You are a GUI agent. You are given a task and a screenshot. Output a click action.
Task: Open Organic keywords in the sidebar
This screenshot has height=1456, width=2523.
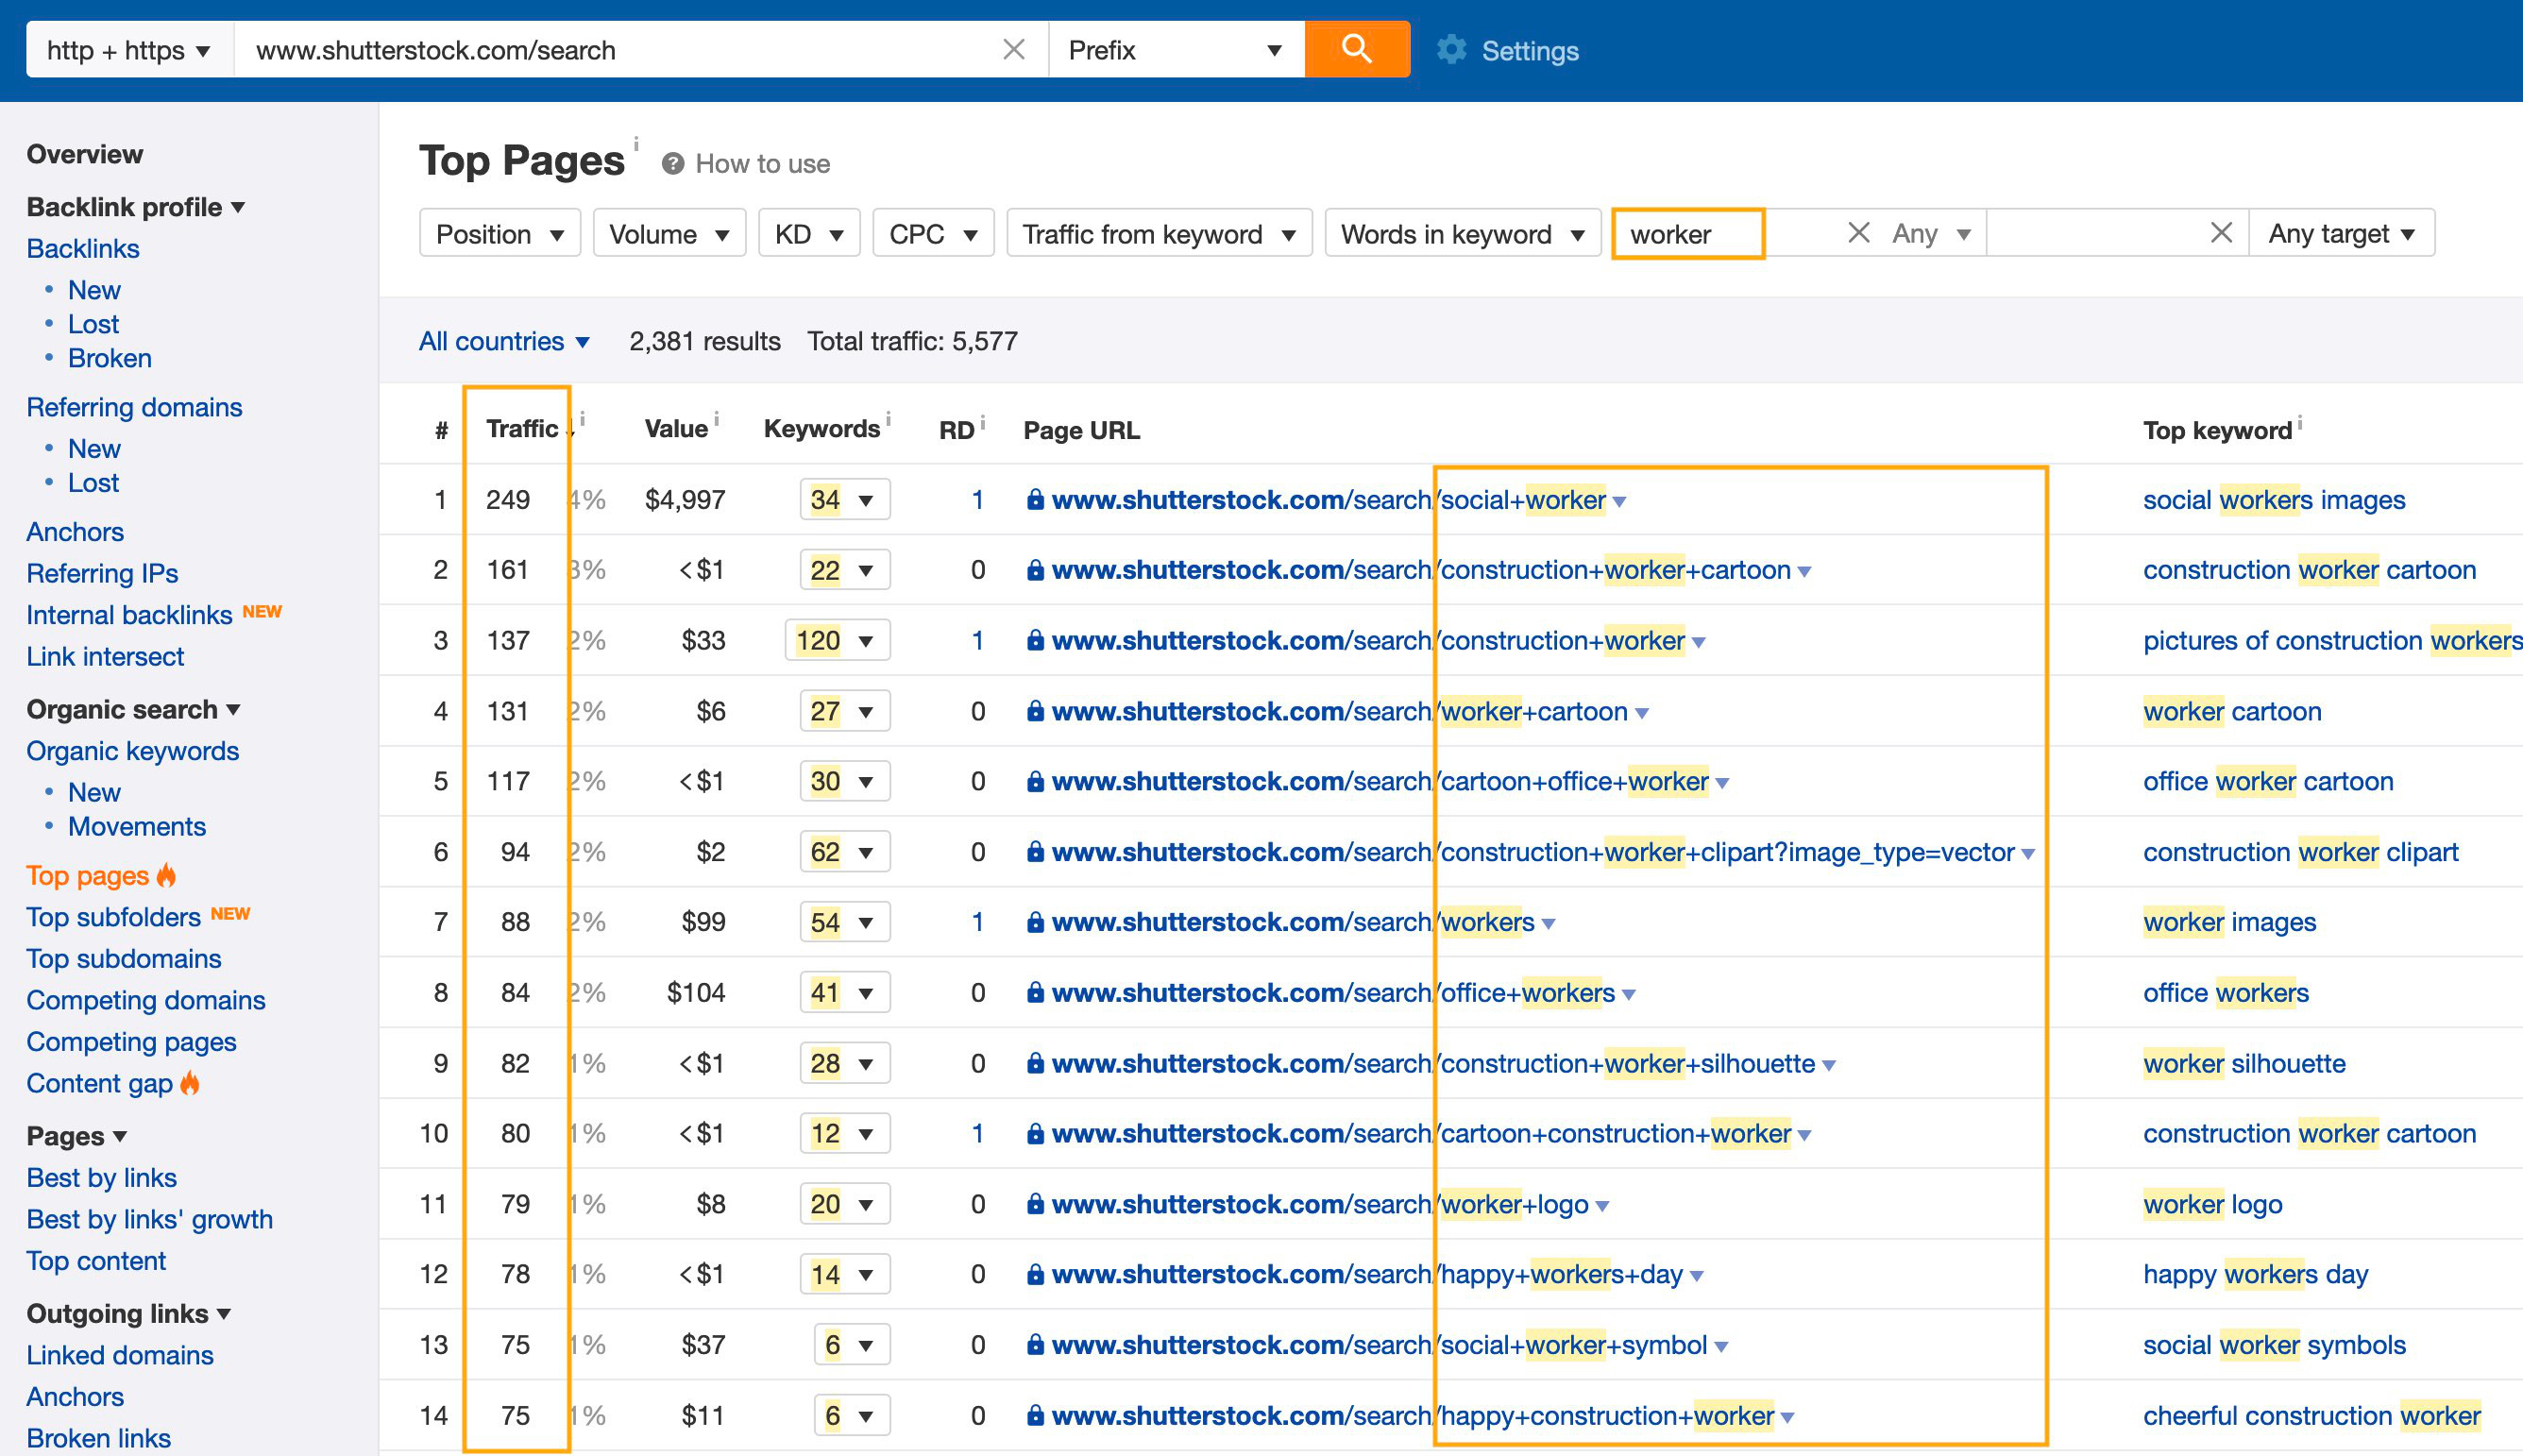coord(132,751)
